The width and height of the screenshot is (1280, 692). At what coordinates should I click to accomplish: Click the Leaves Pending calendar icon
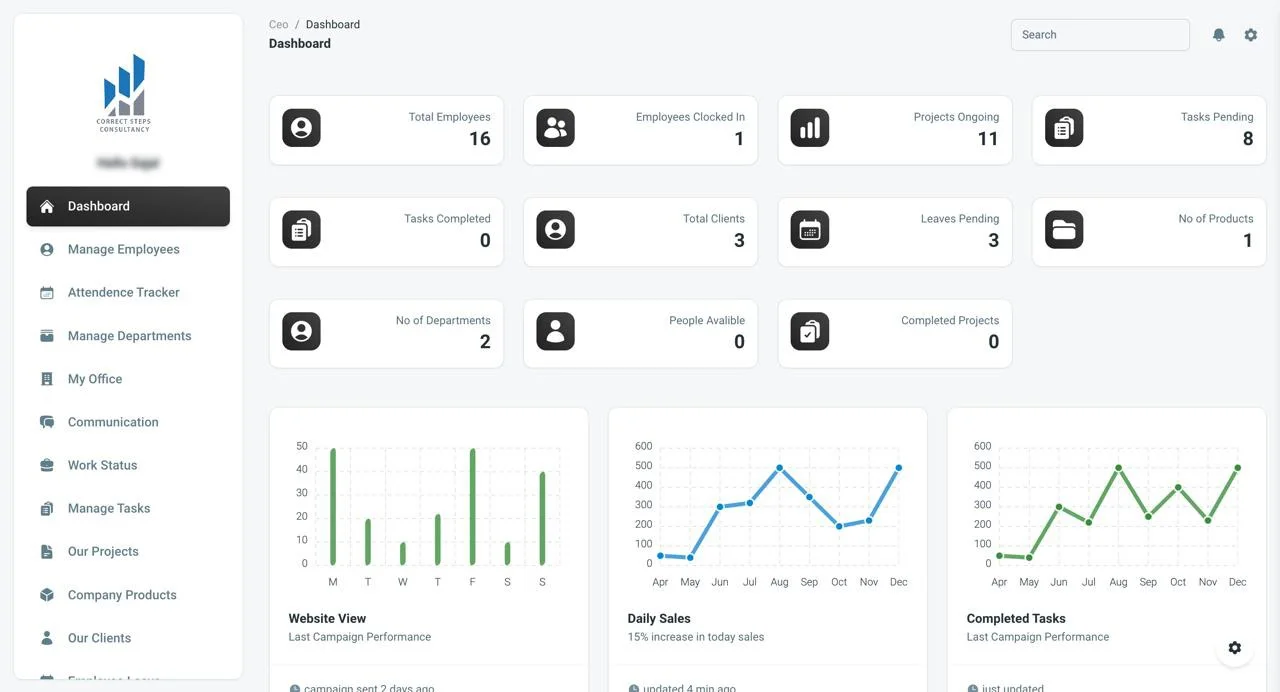(x=809, y=230)
